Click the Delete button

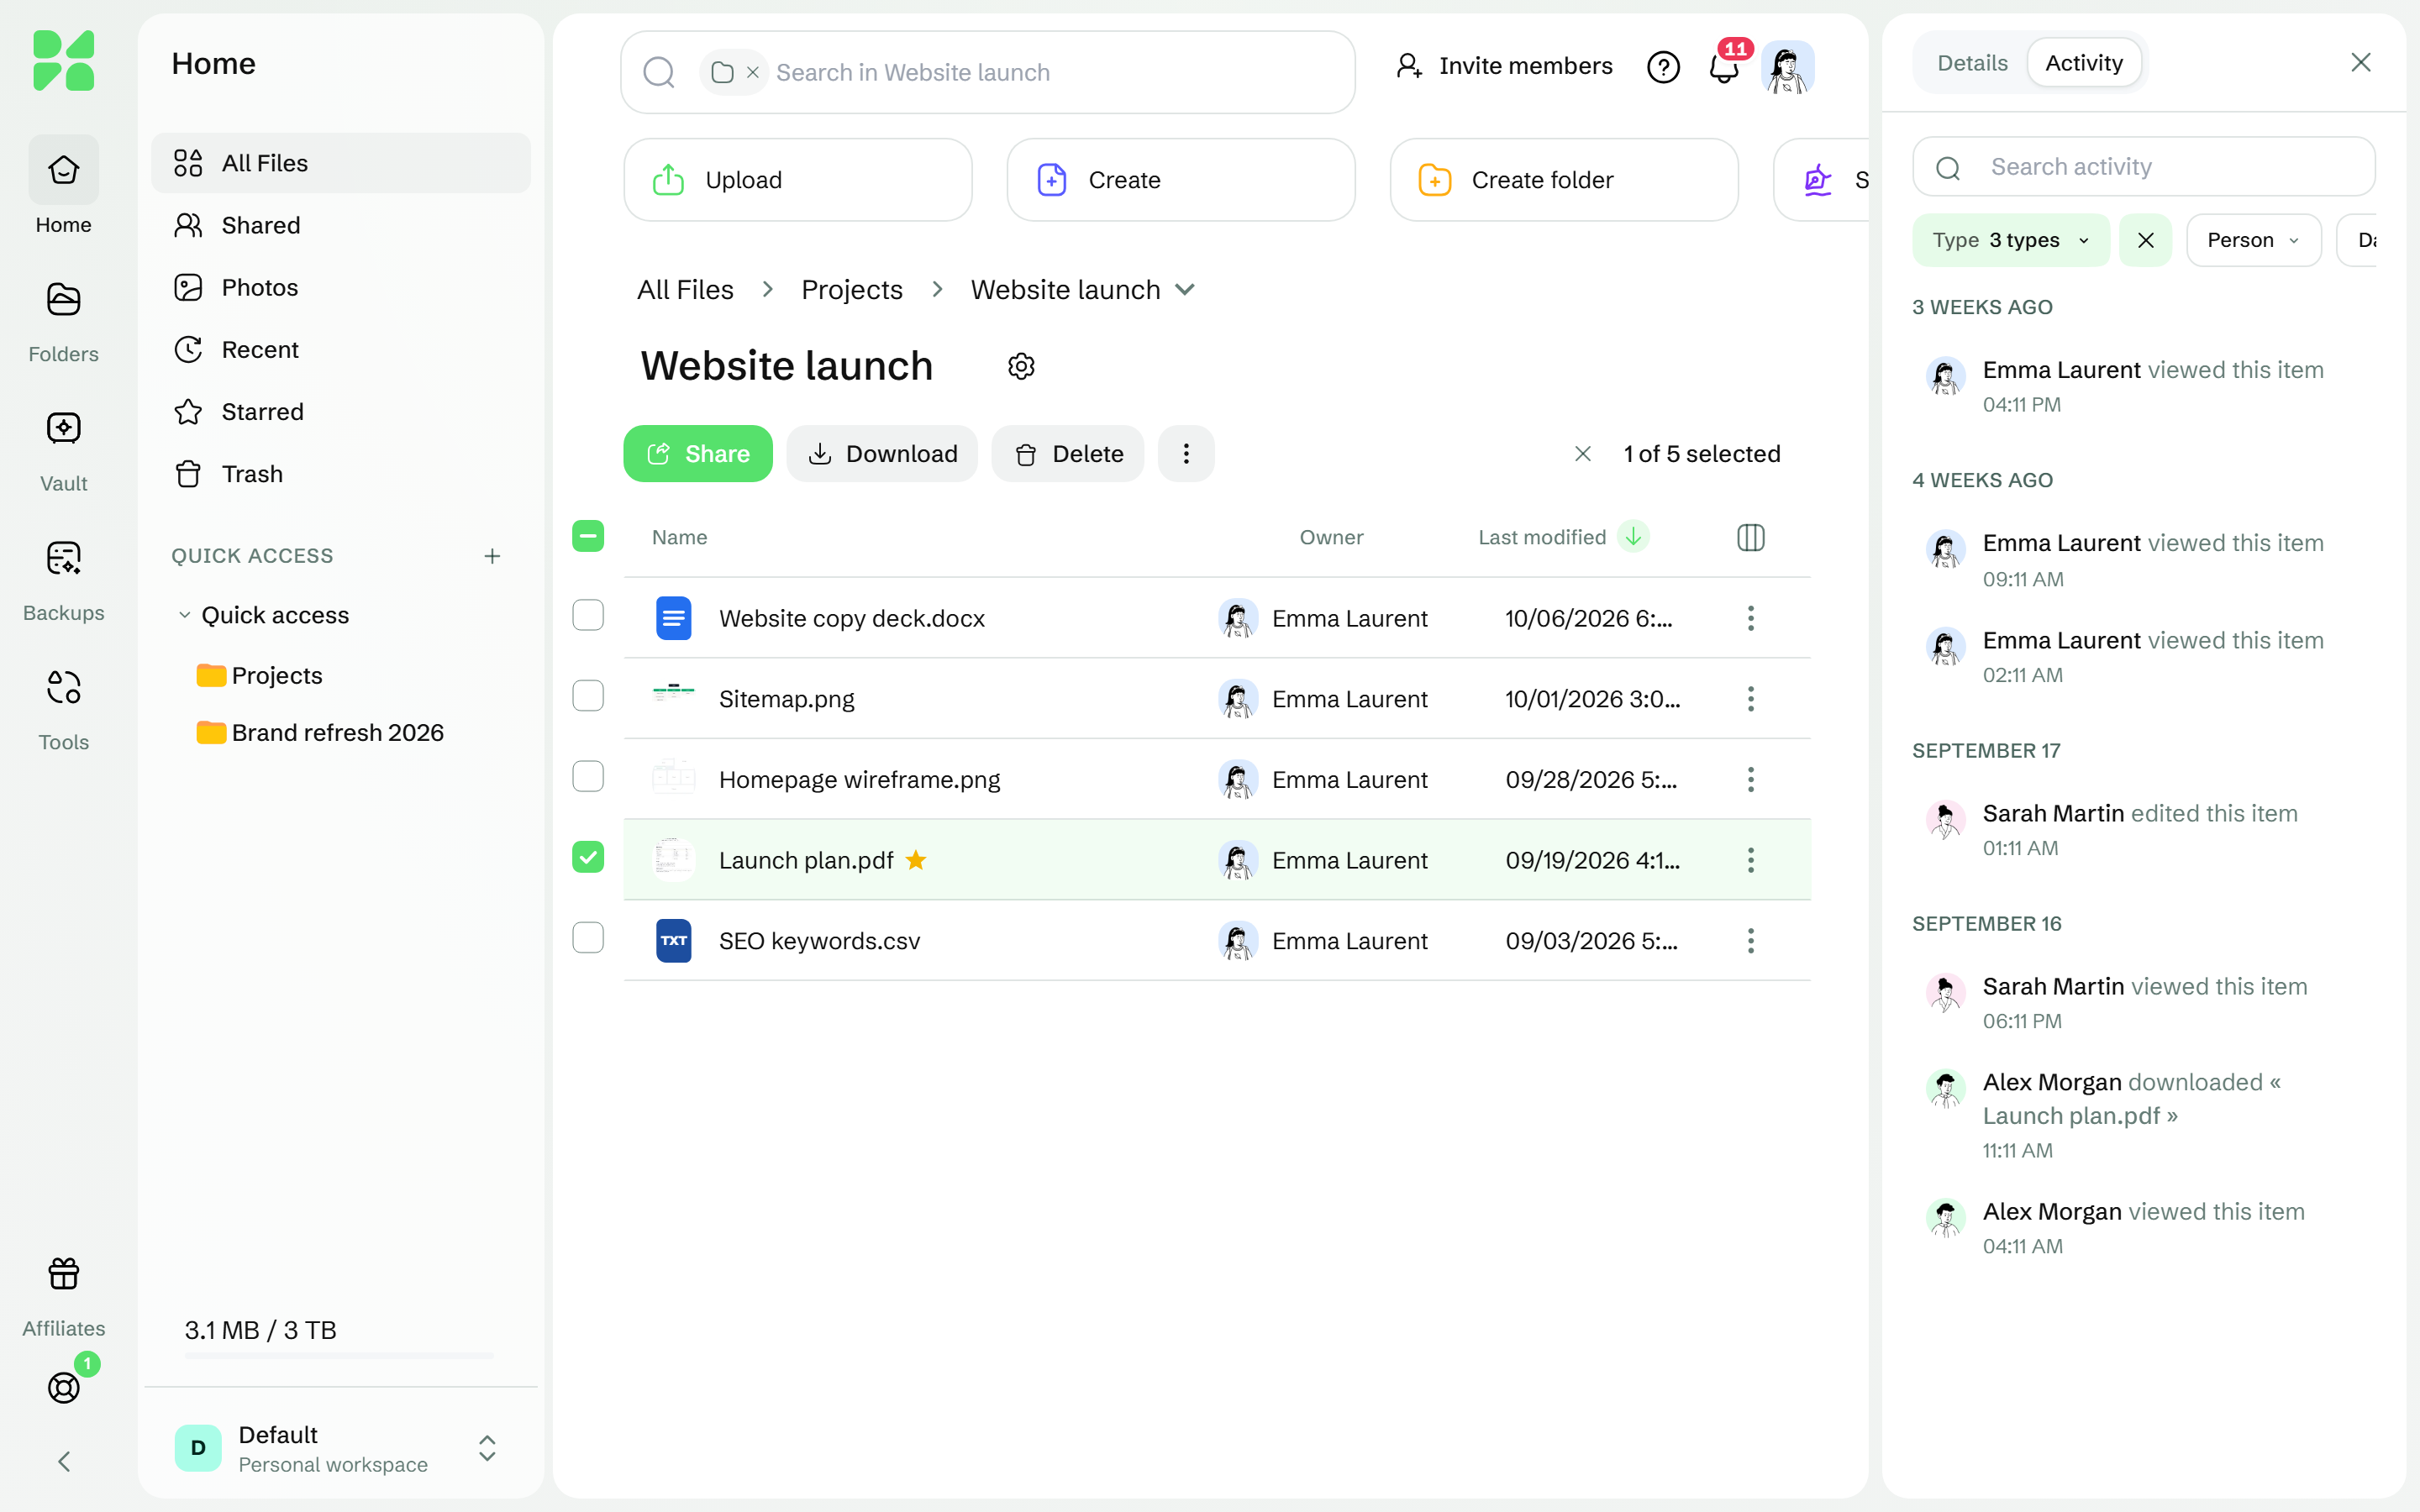click(1067, 454)
